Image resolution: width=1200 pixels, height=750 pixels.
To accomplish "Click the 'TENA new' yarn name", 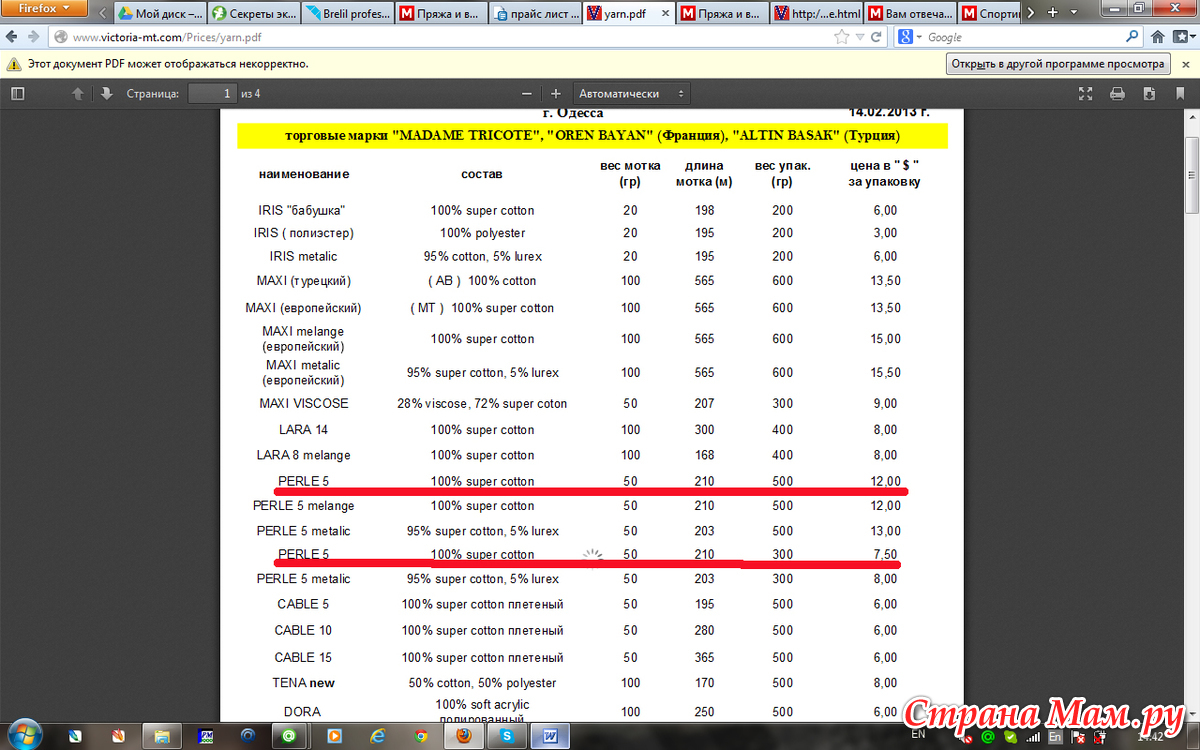I will 303,683.
